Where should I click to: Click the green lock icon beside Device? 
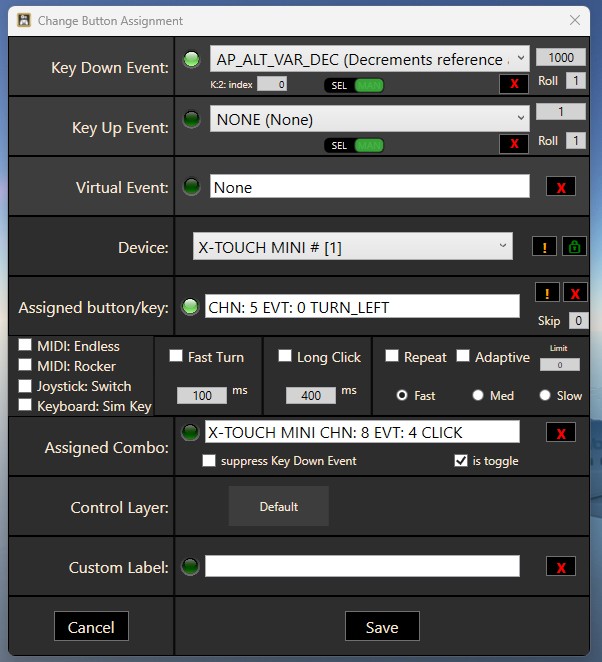click(x=575, y=247)
